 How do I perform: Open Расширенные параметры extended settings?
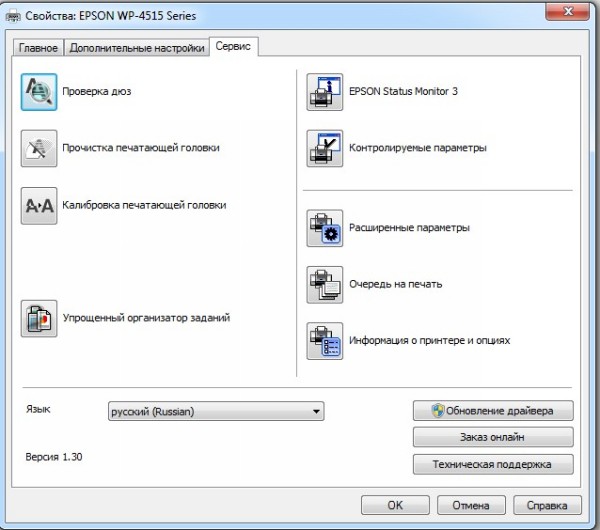point(324,228)
